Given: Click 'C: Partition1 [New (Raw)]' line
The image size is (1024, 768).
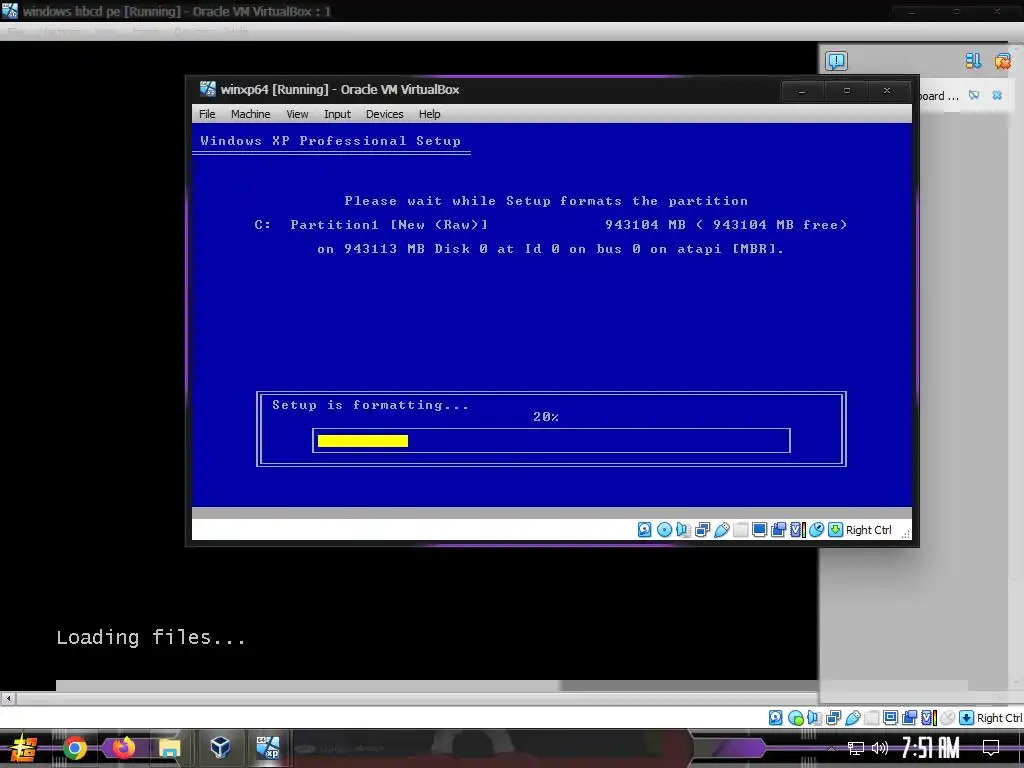Looking at the screenshot, I should [371, 225].
